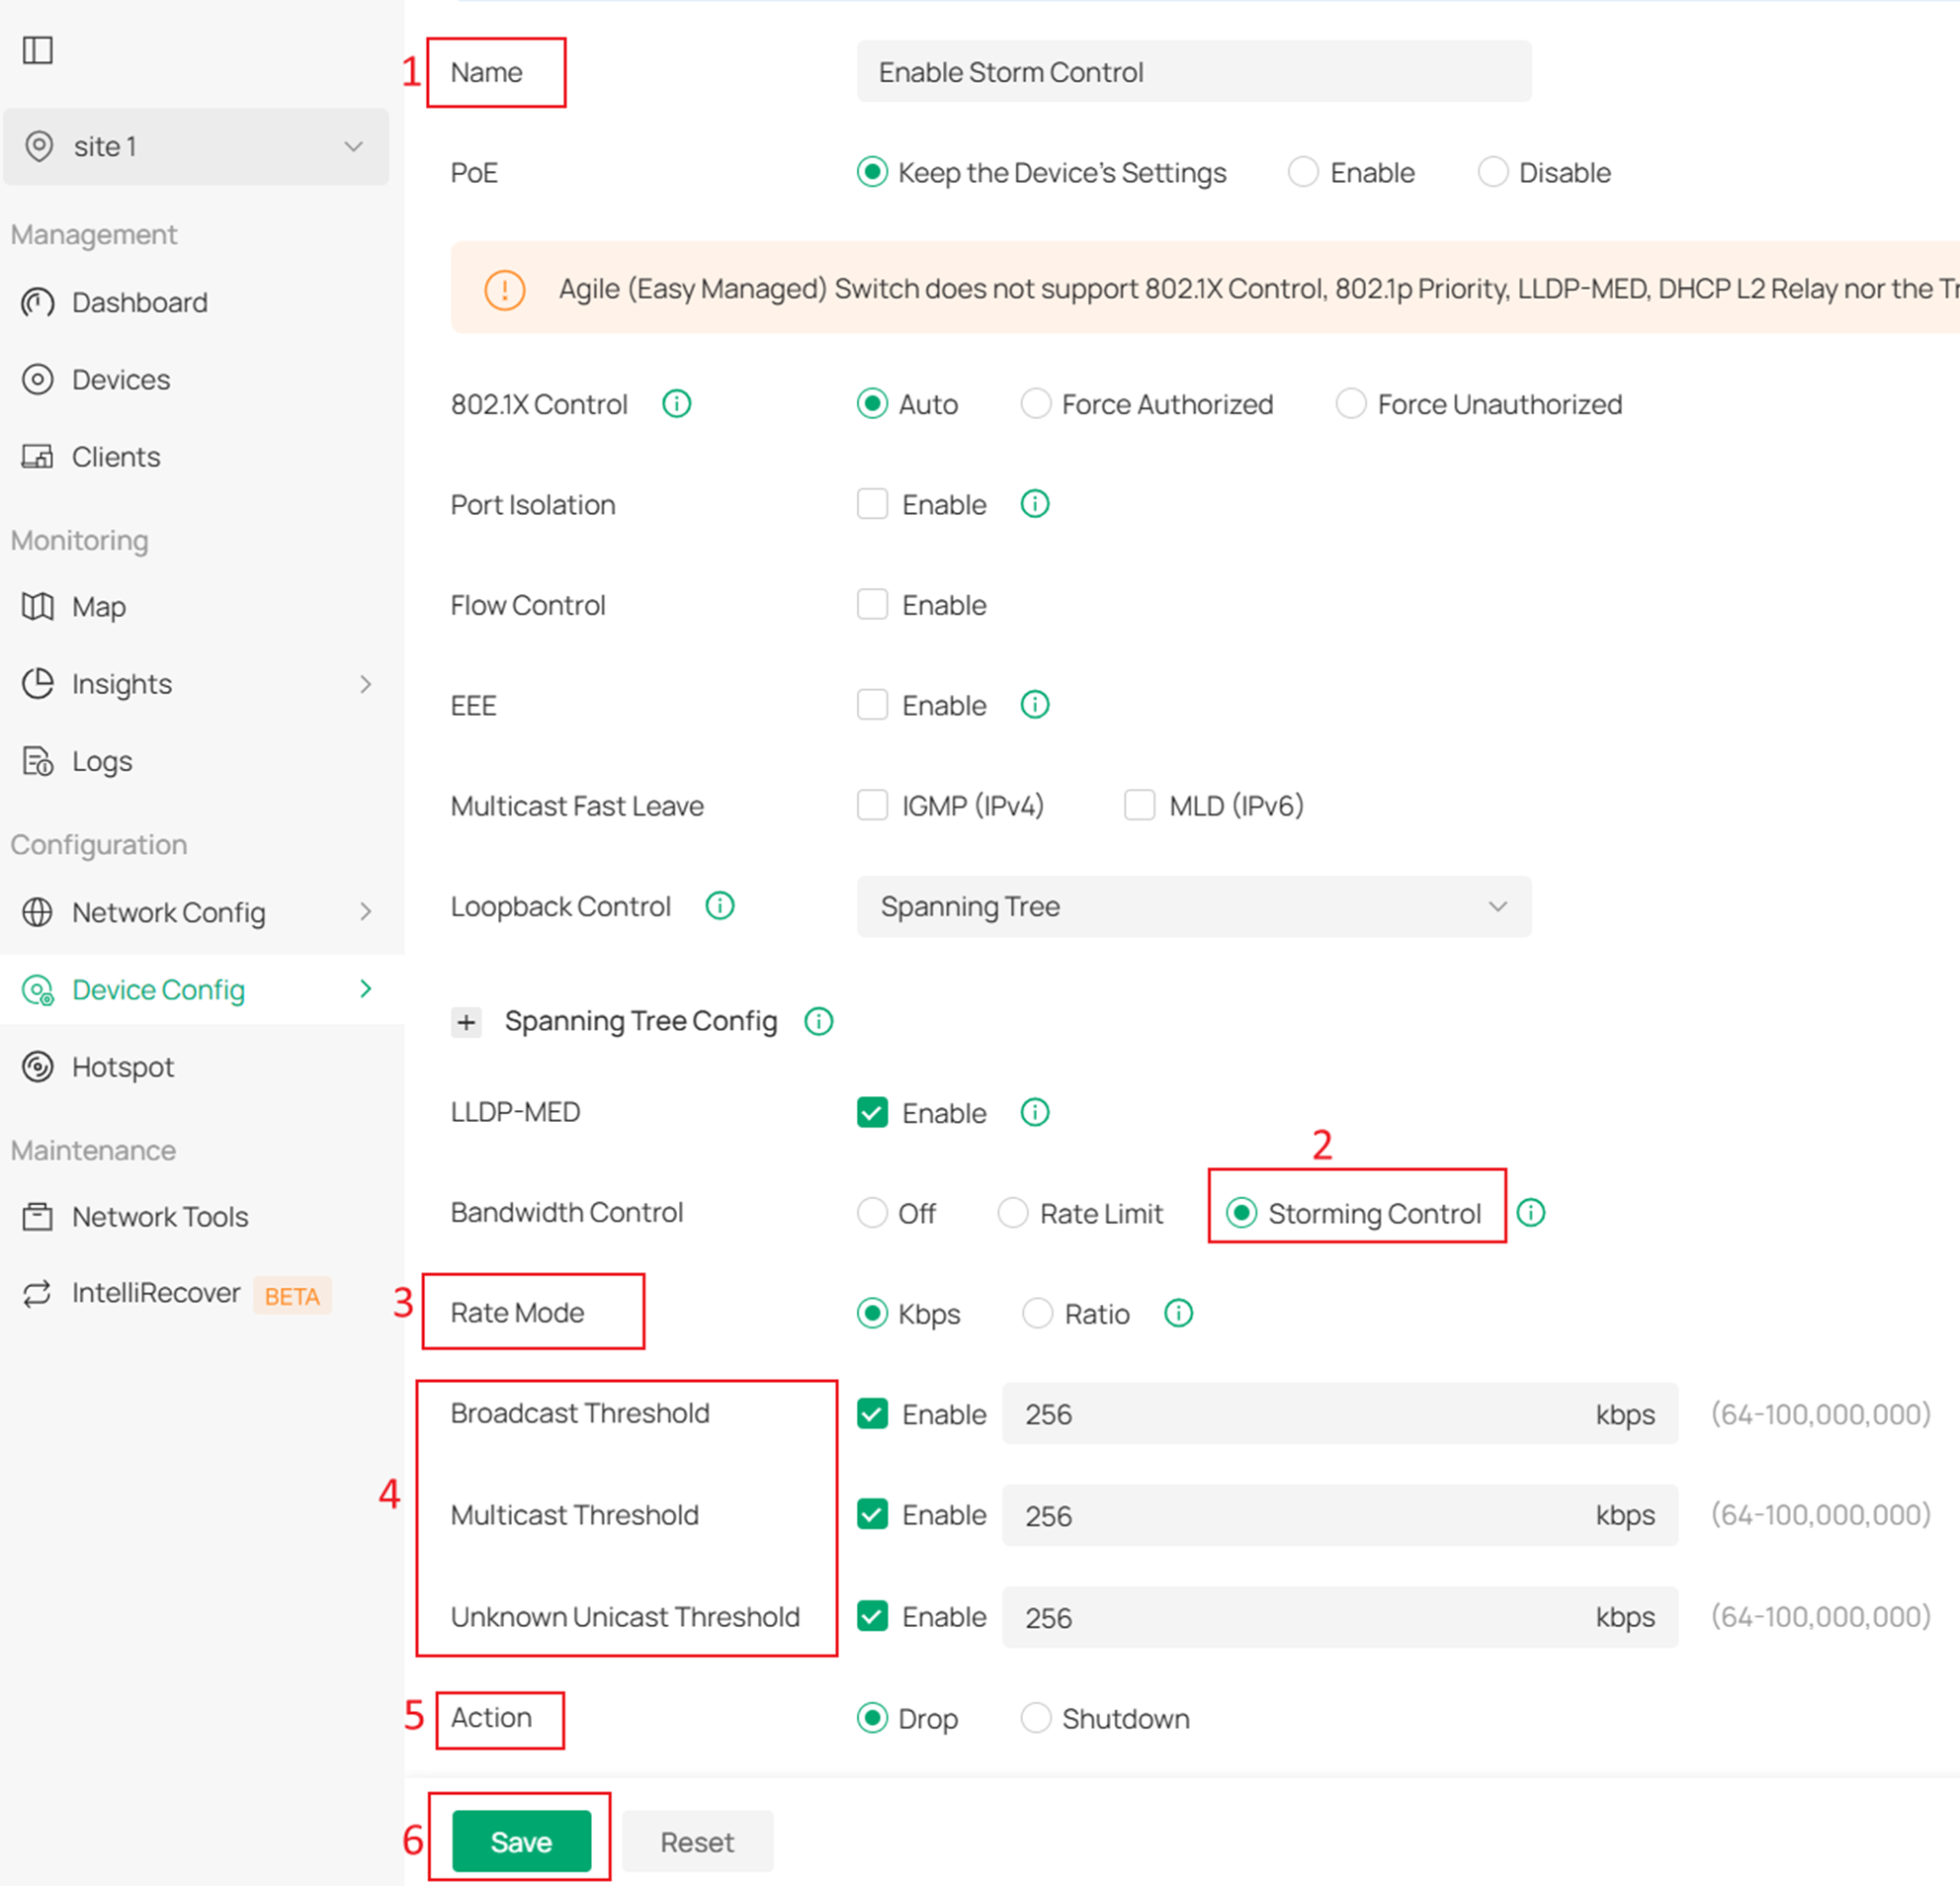1960x1886 pixels.
Task: Collapse the sidebar panel
Action: tap(39, 50)
